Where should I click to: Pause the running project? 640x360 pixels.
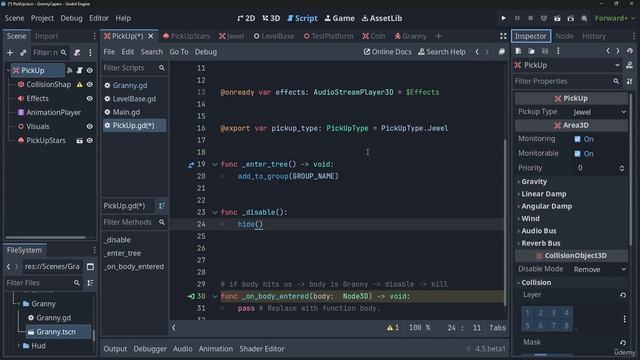pyautogui.click(x=517, y=18)
